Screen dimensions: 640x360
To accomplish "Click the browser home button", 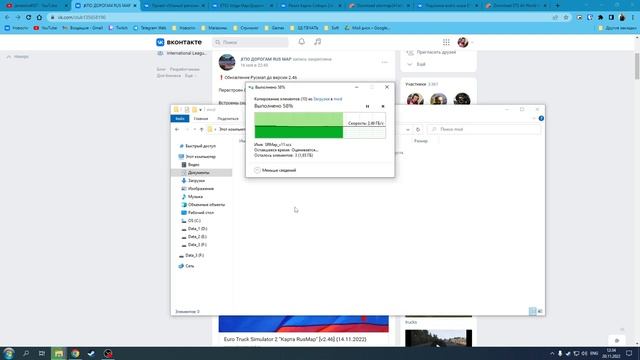I will click(x=39, y=17).
